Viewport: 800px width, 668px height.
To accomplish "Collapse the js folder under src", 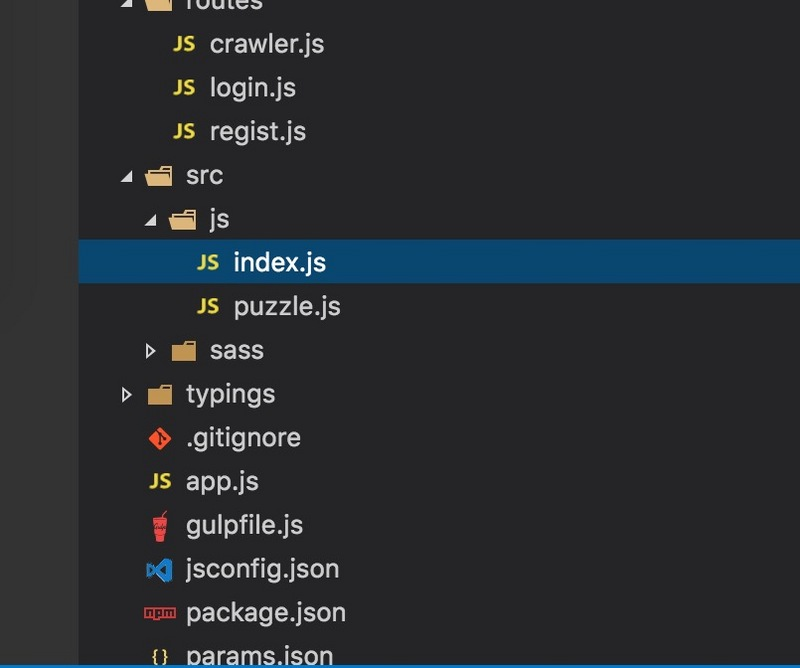I will (152, 218).
